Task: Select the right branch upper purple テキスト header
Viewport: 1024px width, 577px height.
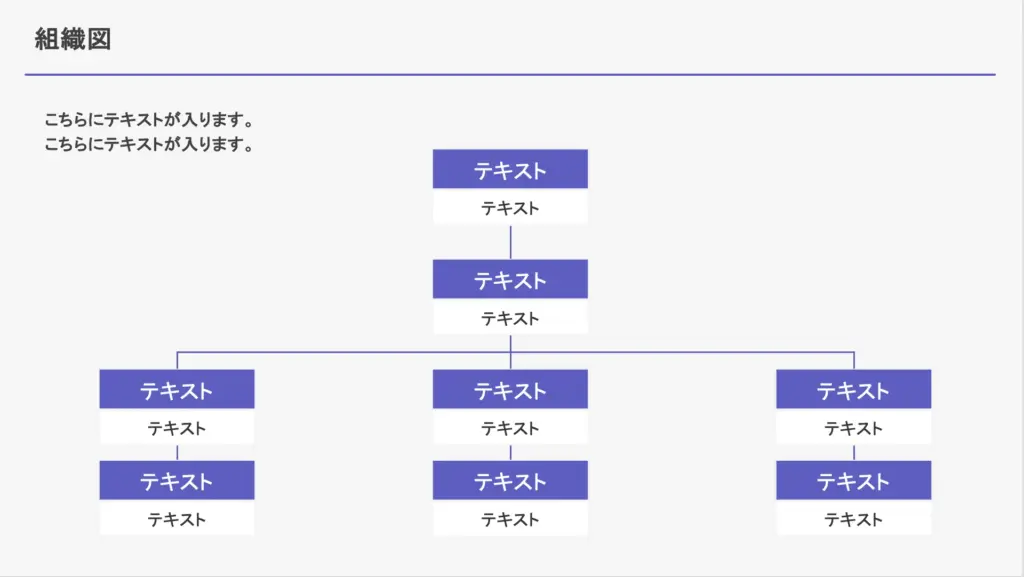Action: [854, 389]
